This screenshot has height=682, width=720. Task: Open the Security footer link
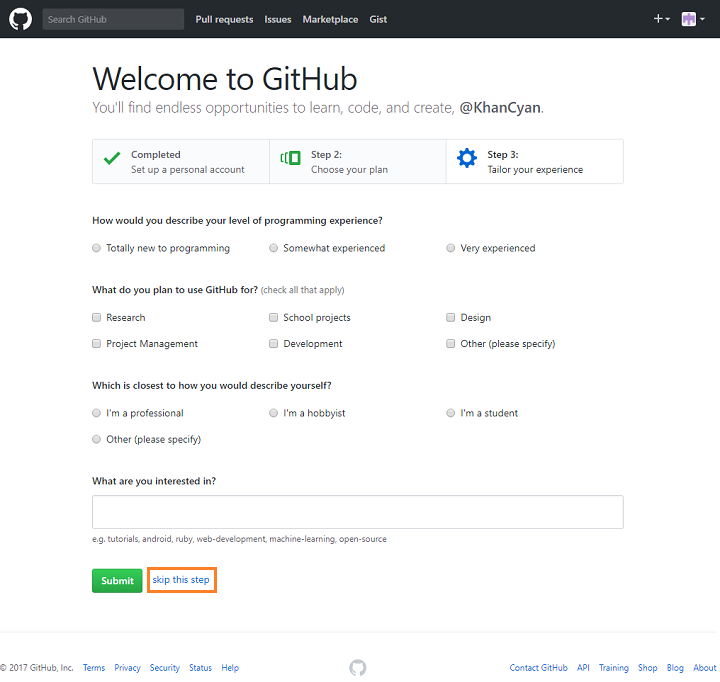point(164,667)
